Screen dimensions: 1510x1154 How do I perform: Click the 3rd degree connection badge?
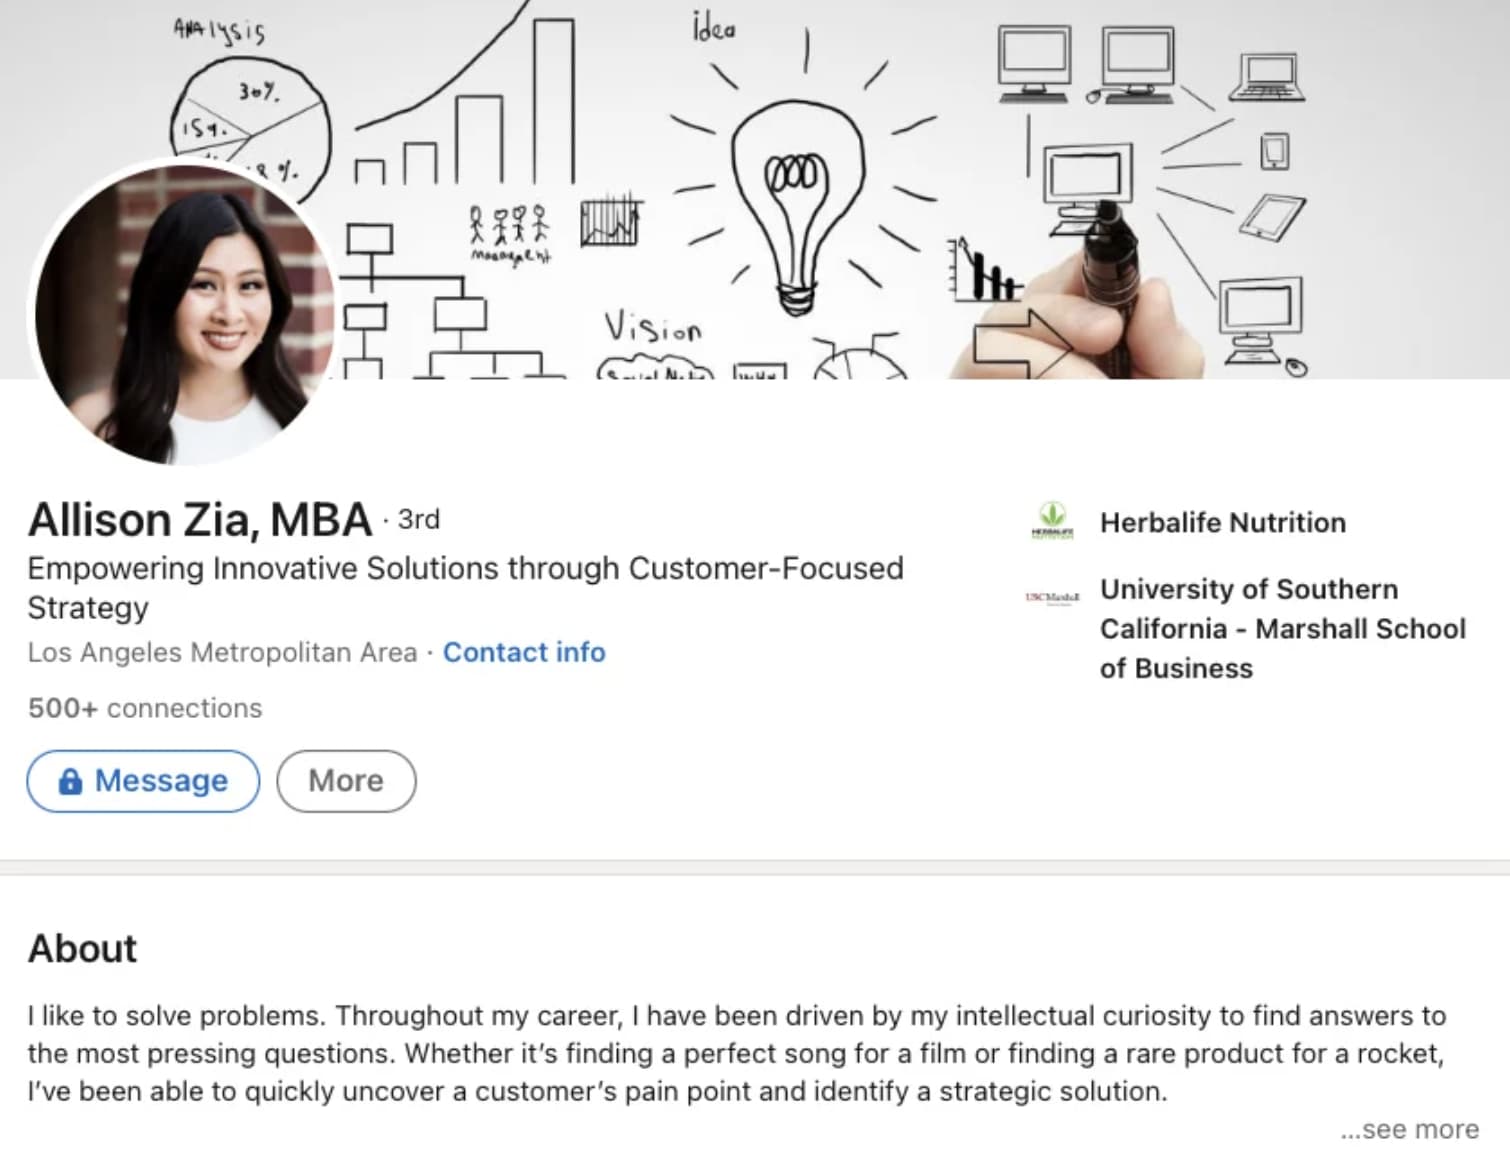point(418,519)
